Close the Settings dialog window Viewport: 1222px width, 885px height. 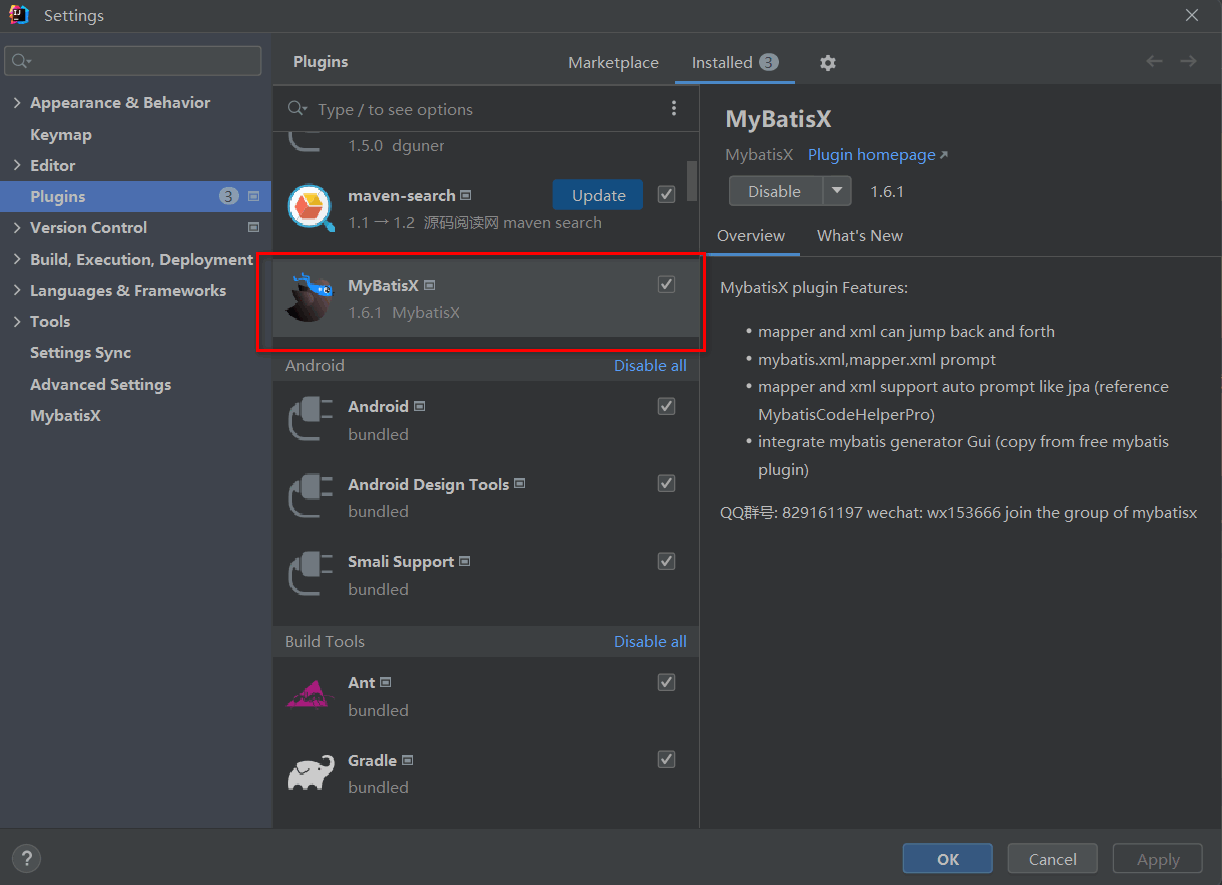point(1191,15)
